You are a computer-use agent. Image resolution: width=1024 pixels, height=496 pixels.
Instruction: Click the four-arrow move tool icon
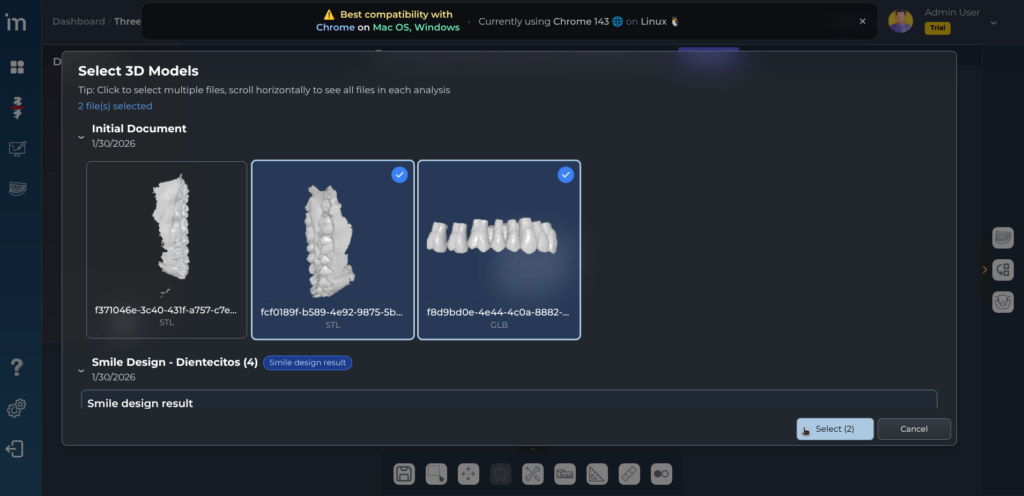pos(468,473)
